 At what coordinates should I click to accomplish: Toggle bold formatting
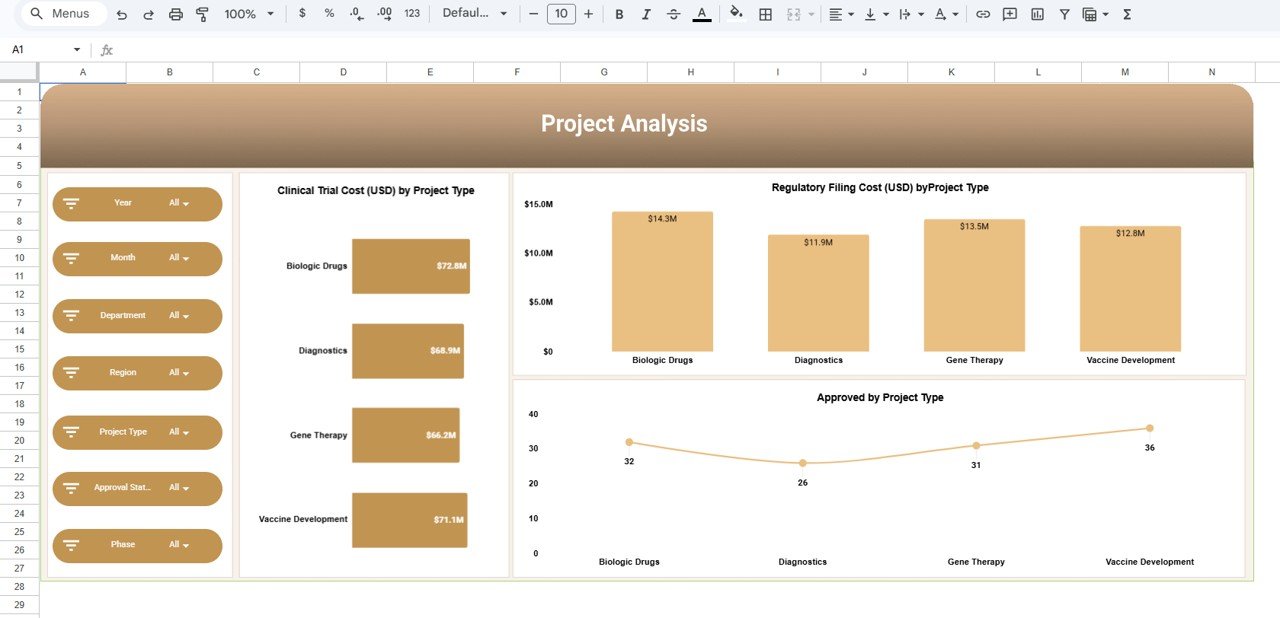(x=618, y=14)
